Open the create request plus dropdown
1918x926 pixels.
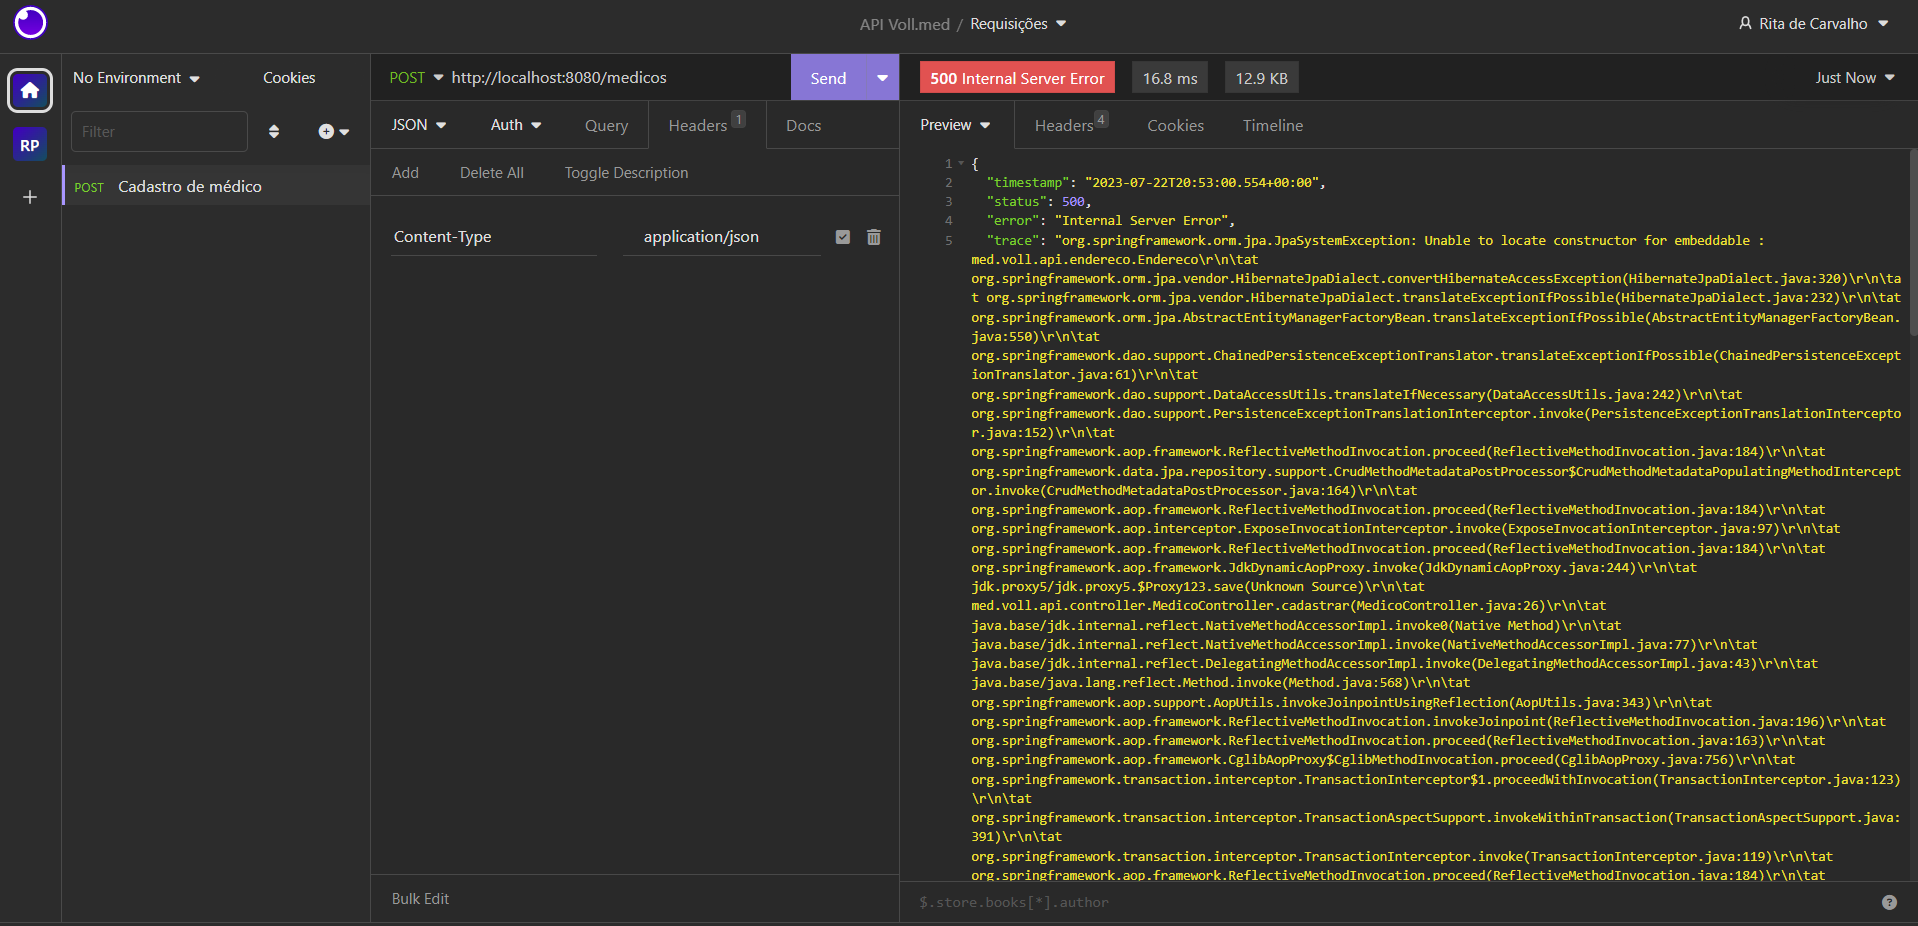click(x=334, y=131)
